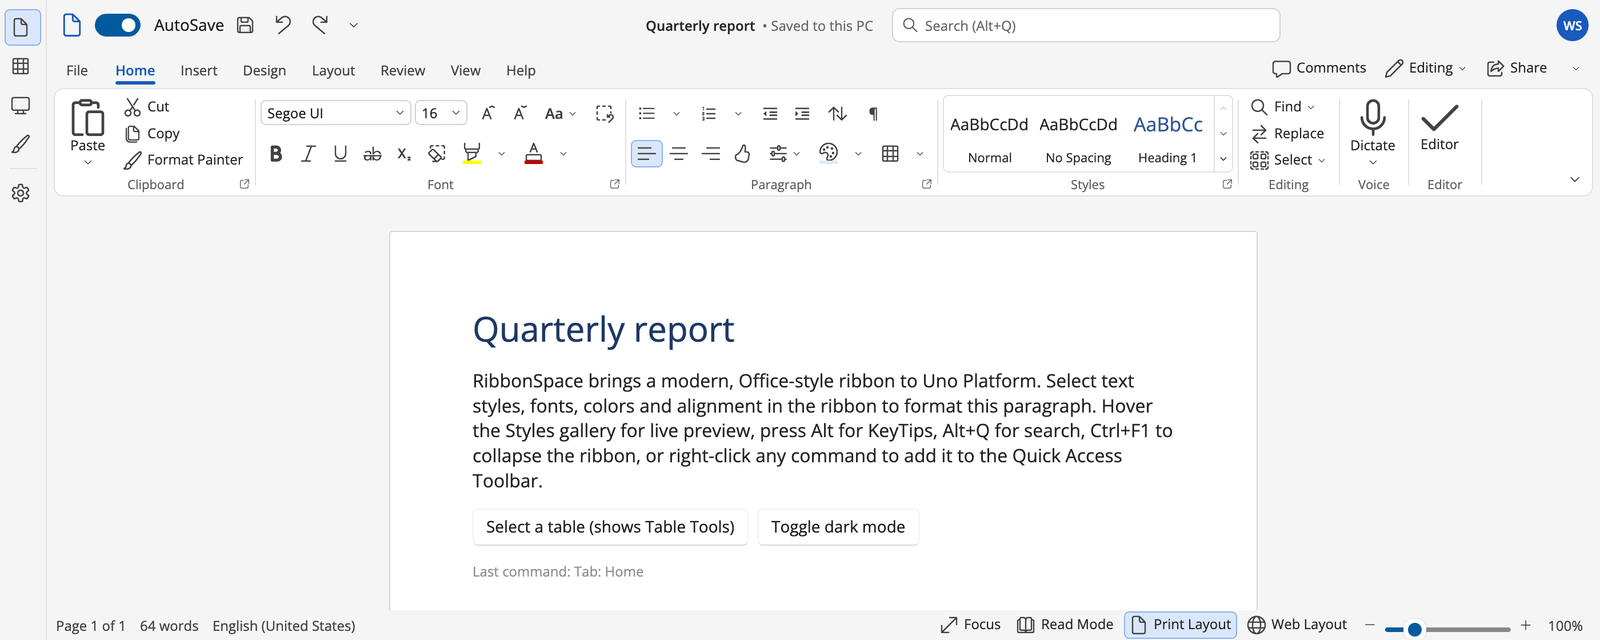
Task: Expand the font color dropdown arrow
Action: [563, 153]
